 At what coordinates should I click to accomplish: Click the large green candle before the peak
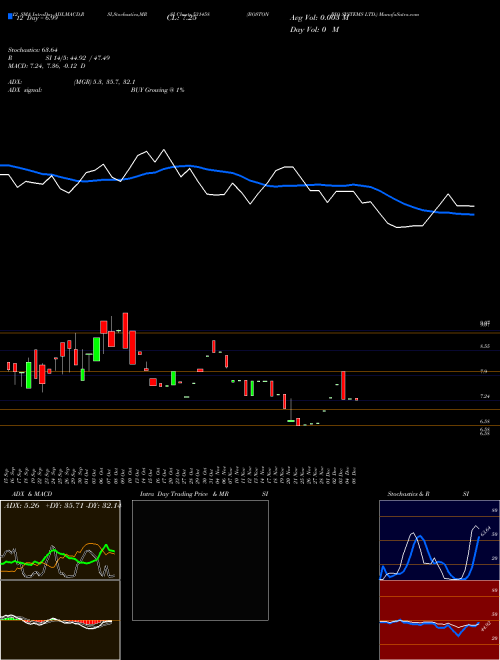point(96,349)
